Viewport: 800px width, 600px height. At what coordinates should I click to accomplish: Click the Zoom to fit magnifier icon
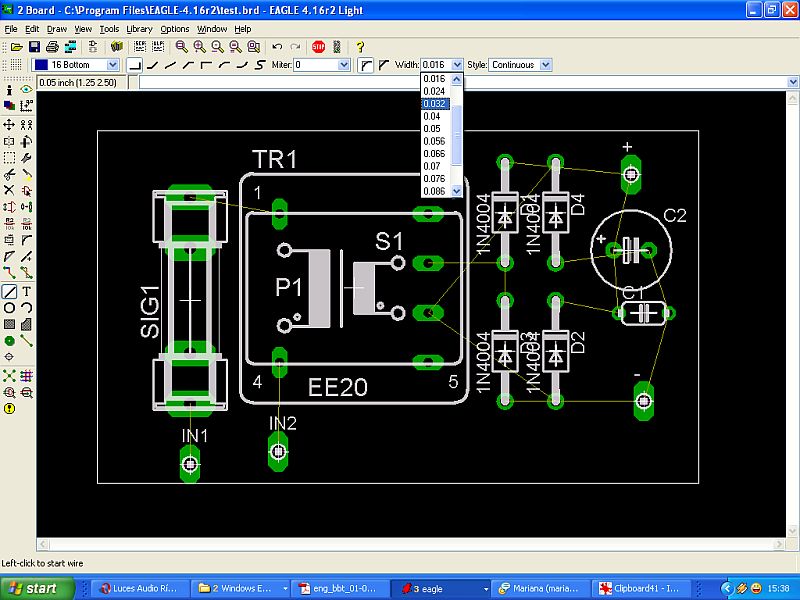point(181,47)
